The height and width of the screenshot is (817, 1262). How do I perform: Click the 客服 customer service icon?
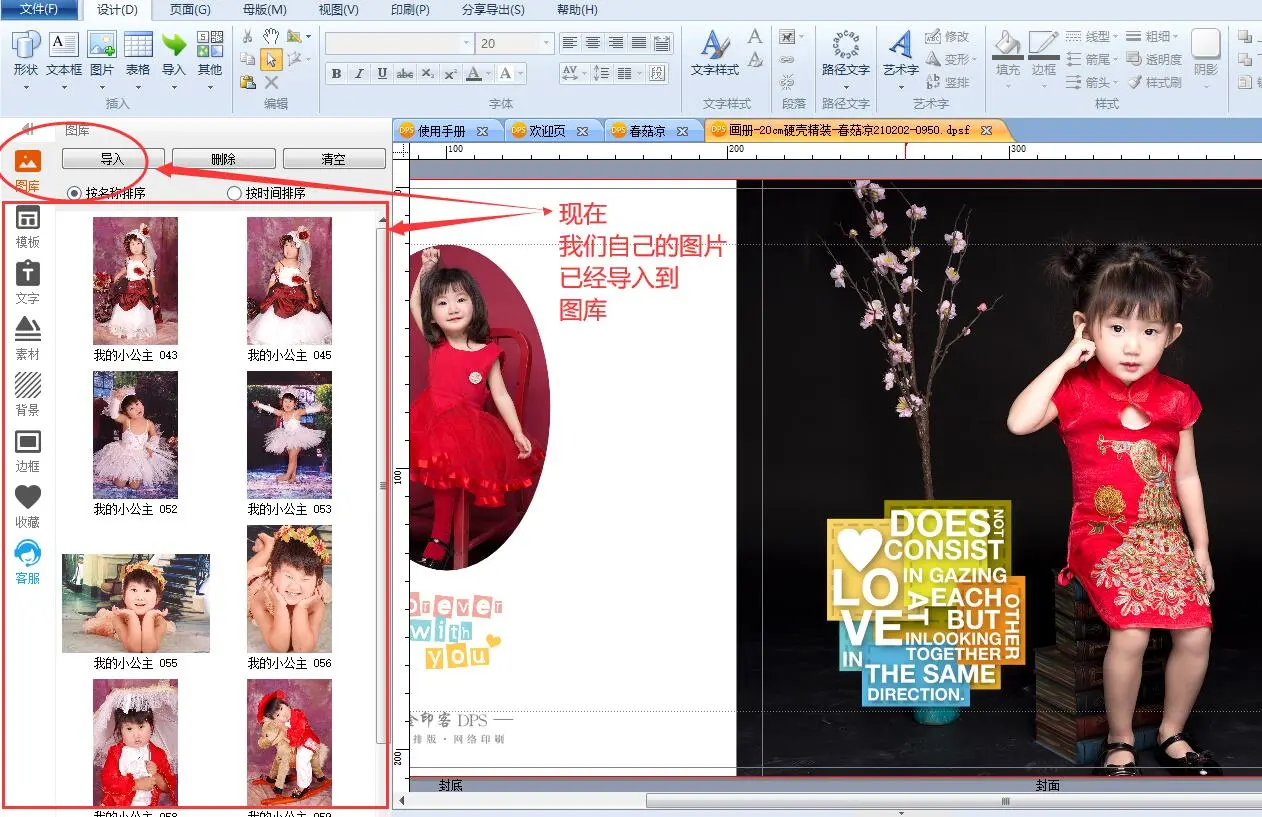pyautogui.click(x=27, y=561)
